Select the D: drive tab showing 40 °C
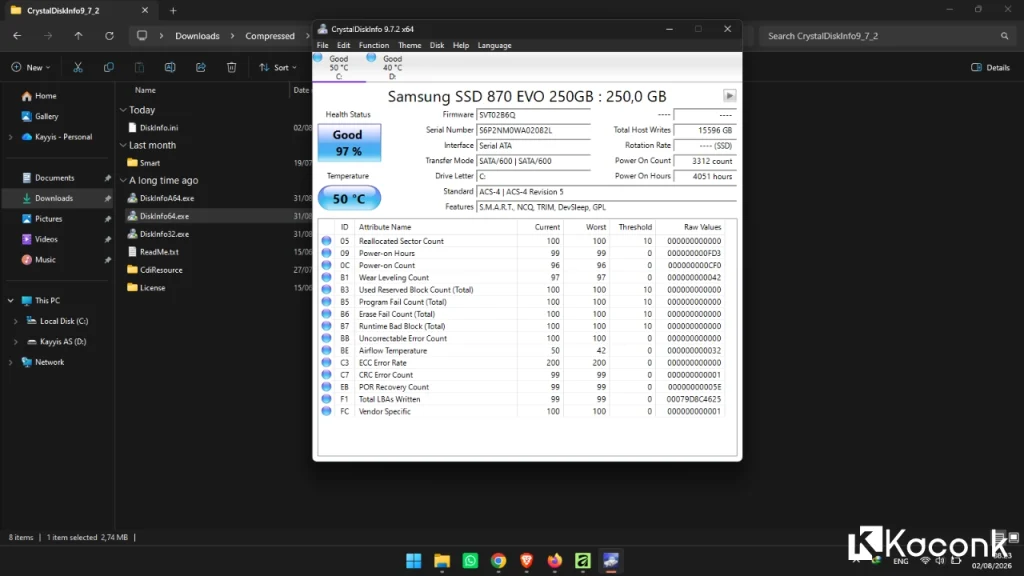Screen dimensions: 1024x576 pos(392,67)
